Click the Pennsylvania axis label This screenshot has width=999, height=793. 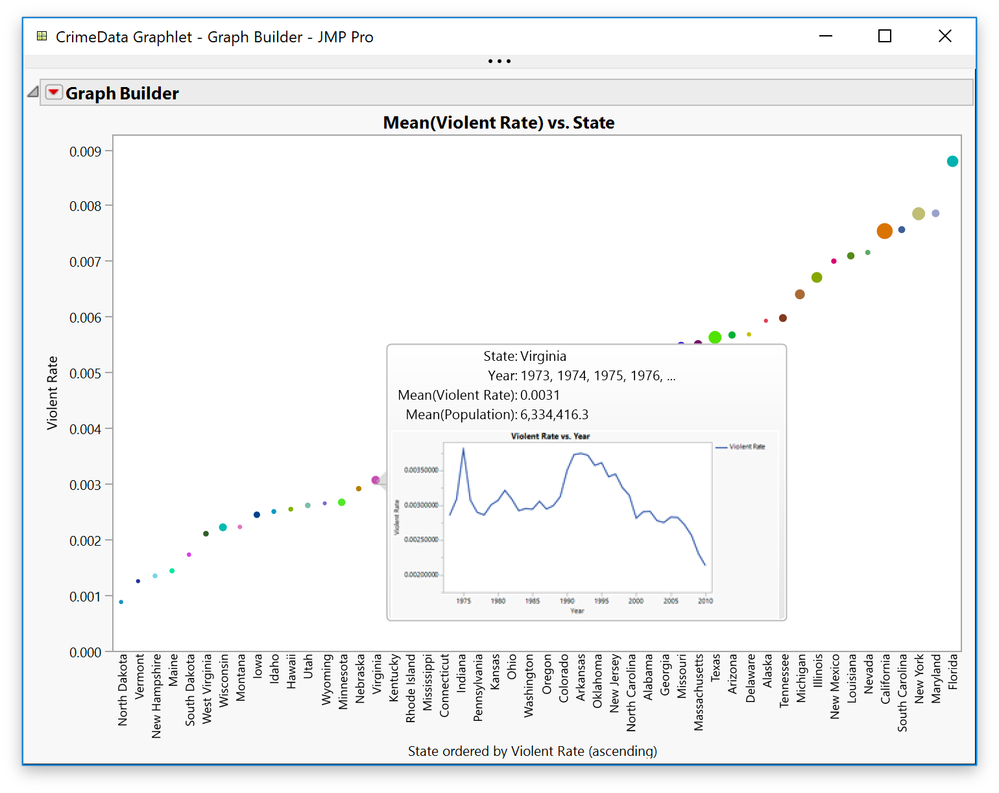click(x=478, y=688)
